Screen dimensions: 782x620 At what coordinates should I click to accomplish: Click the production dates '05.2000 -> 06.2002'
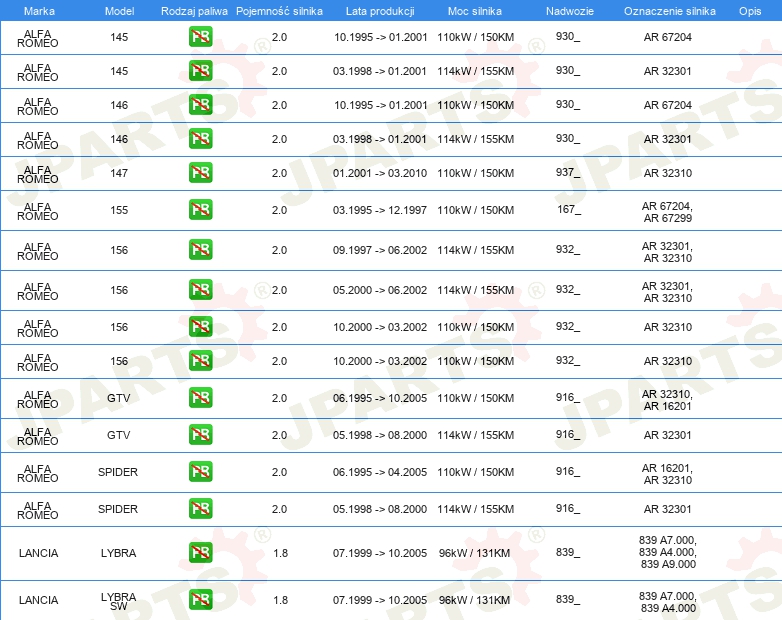tap(380, 290)
